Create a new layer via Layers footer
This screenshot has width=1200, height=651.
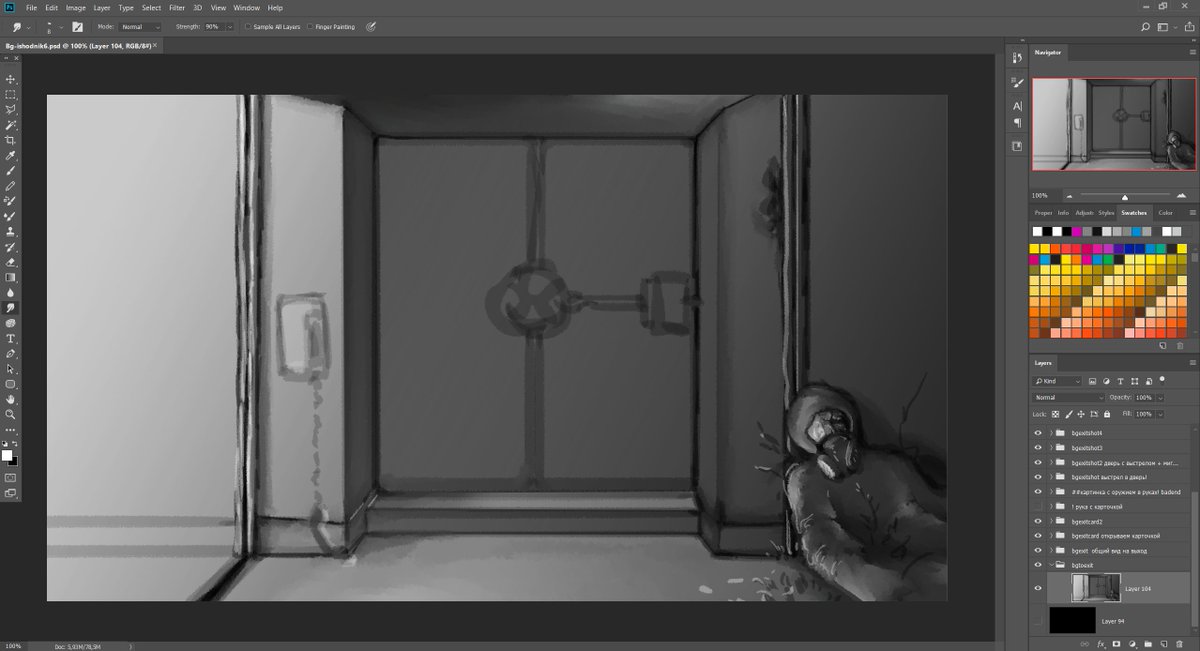1163,644
